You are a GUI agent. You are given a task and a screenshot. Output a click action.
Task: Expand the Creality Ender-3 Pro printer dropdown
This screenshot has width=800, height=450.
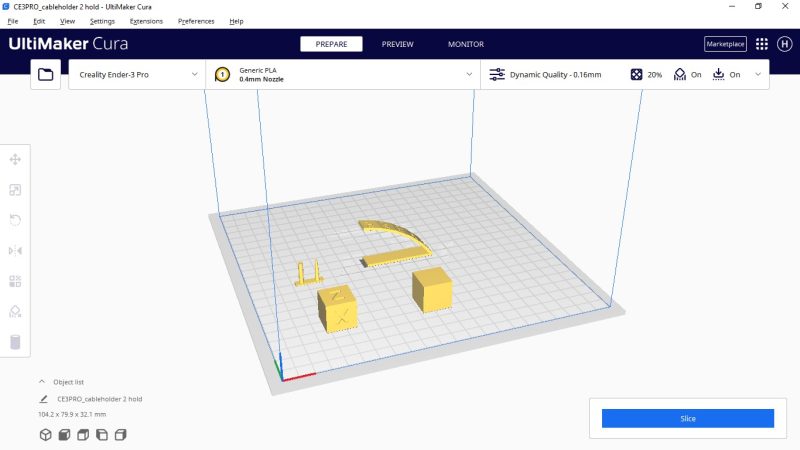[x=193, y=74]
